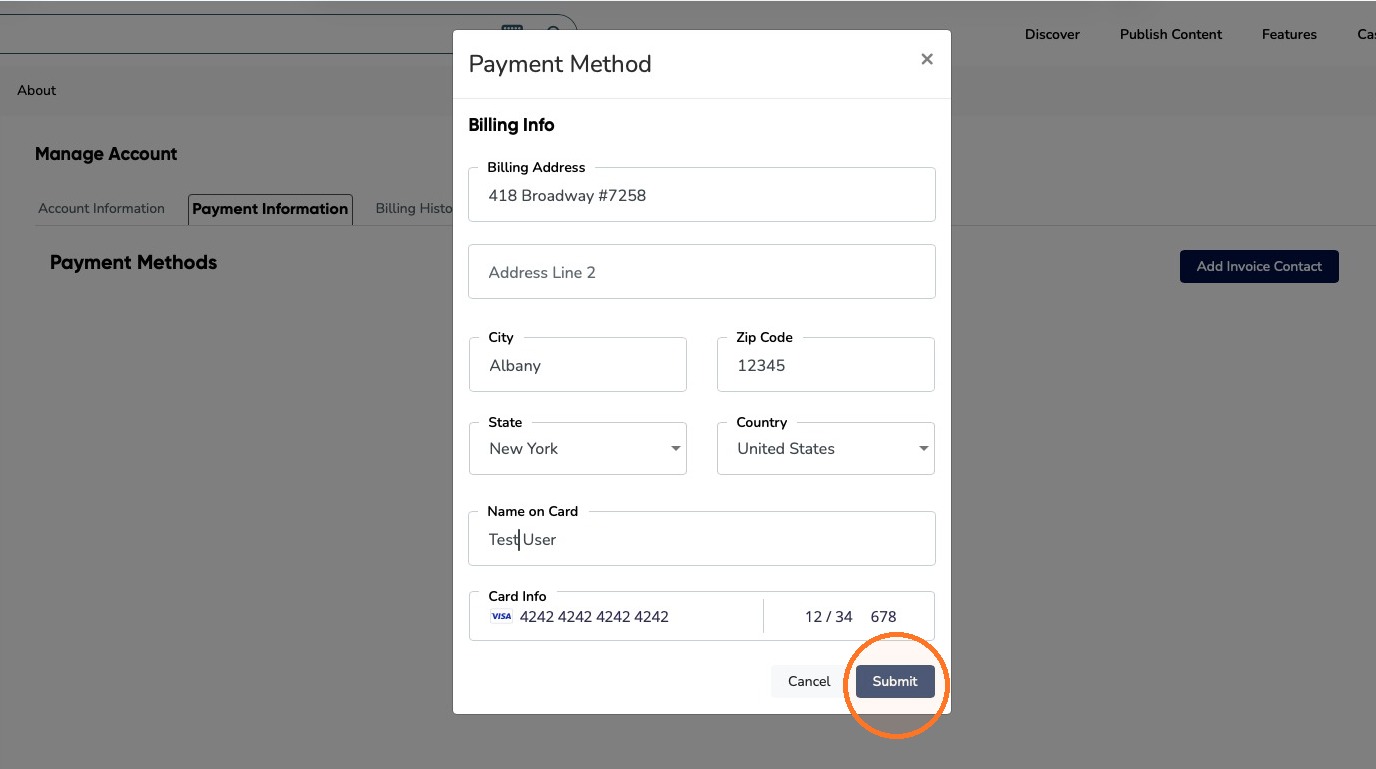This screenshot has width=1376, height=769.
Task: Edit the City field containing Albany
Action: [x=578, y=365]
